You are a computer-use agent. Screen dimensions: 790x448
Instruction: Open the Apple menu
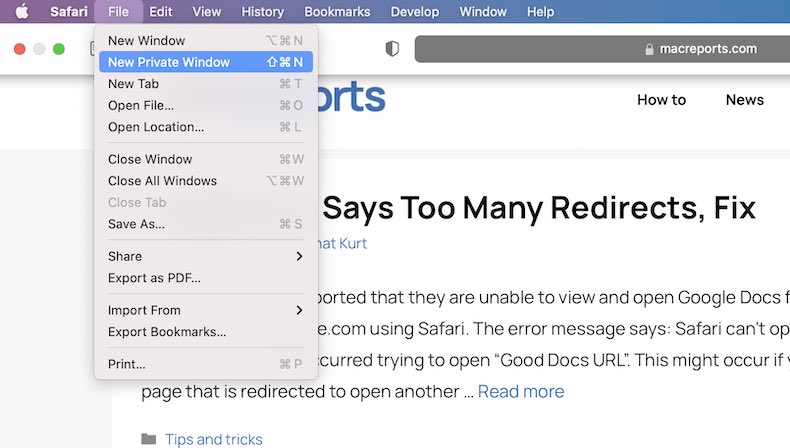(x=22, y=11)
